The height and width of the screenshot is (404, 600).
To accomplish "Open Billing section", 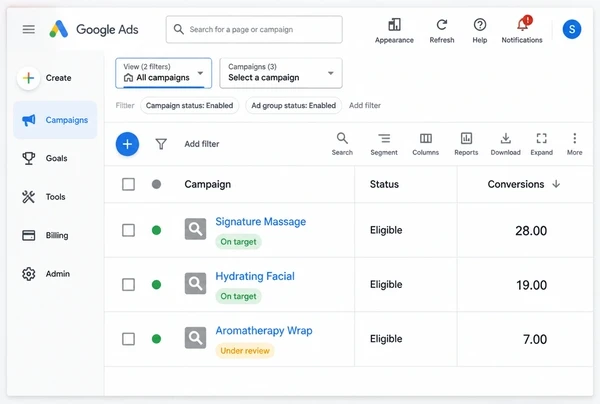I will coord(45,235).
